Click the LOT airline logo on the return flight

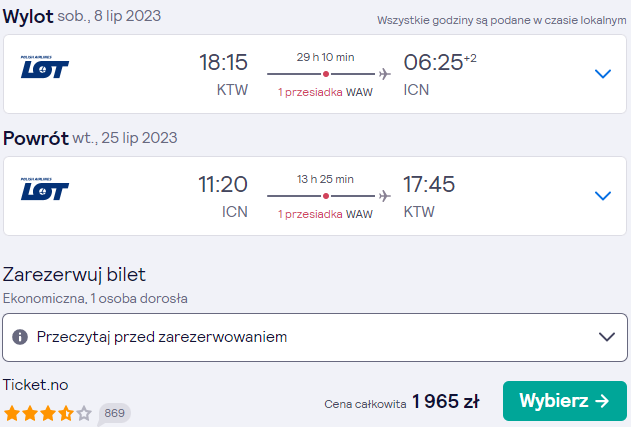tap(45, 189)
